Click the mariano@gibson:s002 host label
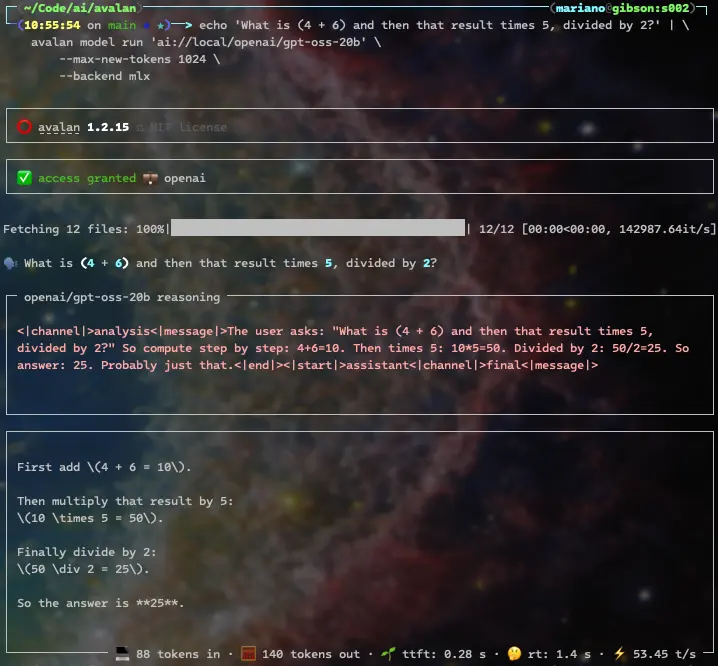 pos(622,8)
